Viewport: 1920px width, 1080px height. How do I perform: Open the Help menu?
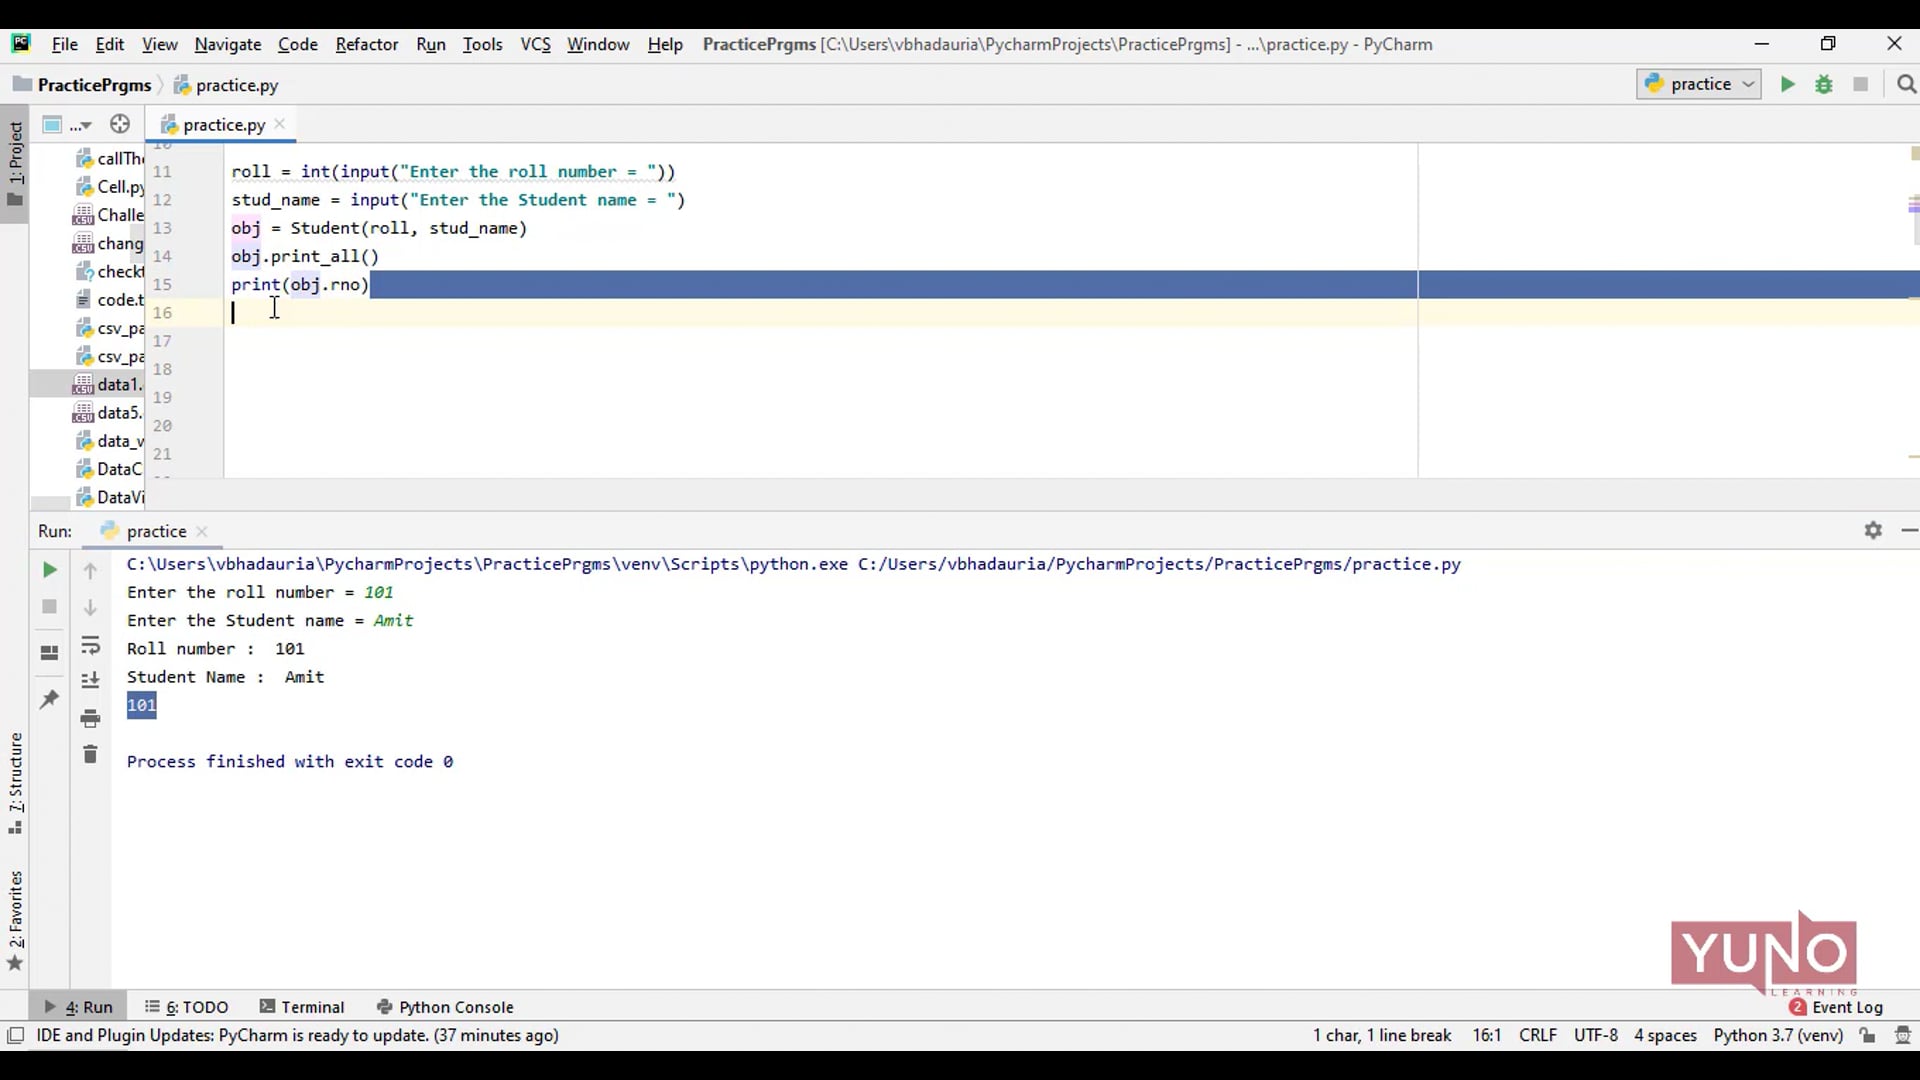(x=665, y=44)
